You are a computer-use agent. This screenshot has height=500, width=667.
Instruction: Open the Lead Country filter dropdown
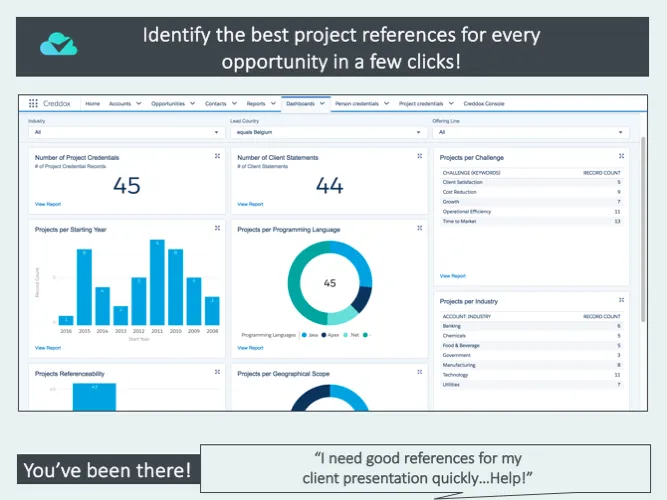coord(328,132)
